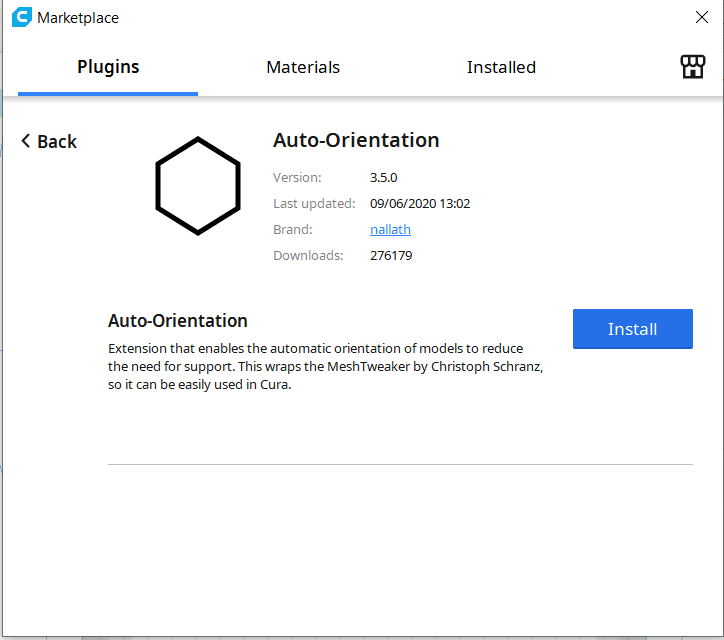Screen dimensions: 724x640
Task: Open the nallath brand link
Action: tap(390, 229)
